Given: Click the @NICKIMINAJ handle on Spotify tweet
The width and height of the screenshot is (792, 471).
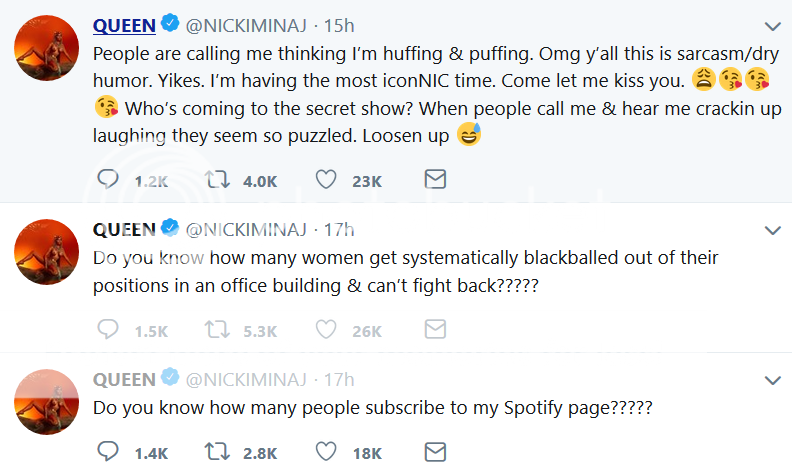Looking at the screenshot, I should (x=250, y=380).
